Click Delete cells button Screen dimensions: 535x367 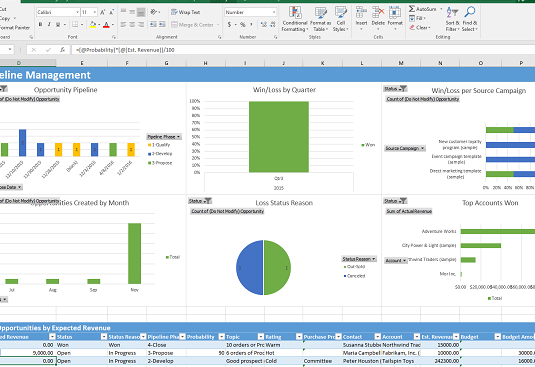378,19
